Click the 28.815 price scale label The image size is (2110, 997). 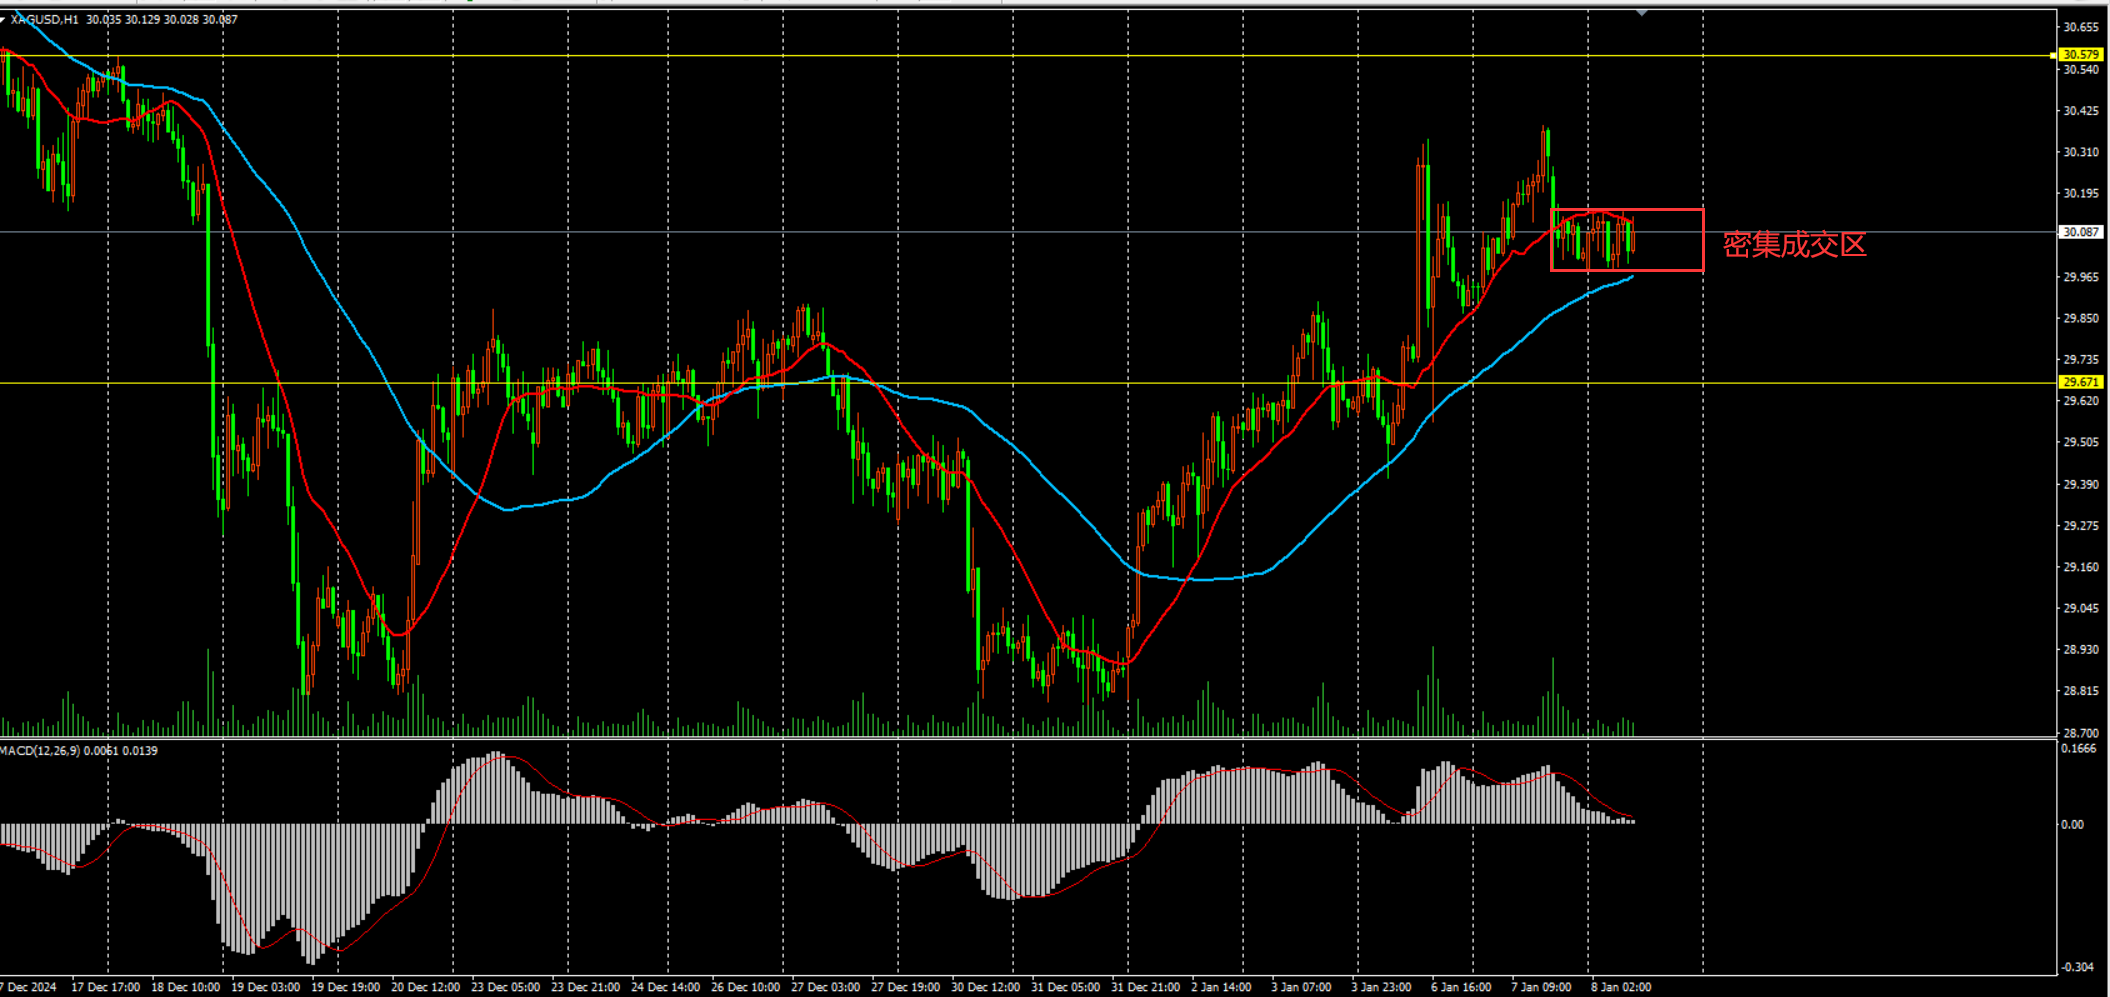click(2081, 691)
